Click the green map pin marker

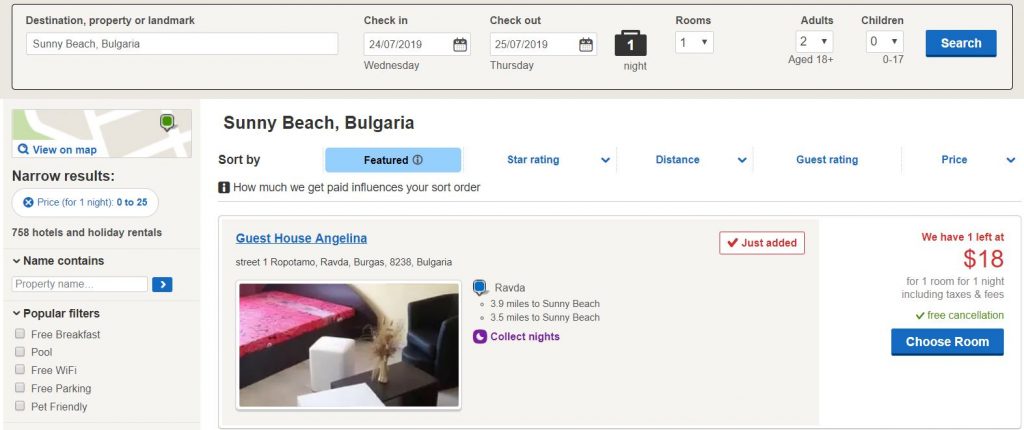[168, 123]
